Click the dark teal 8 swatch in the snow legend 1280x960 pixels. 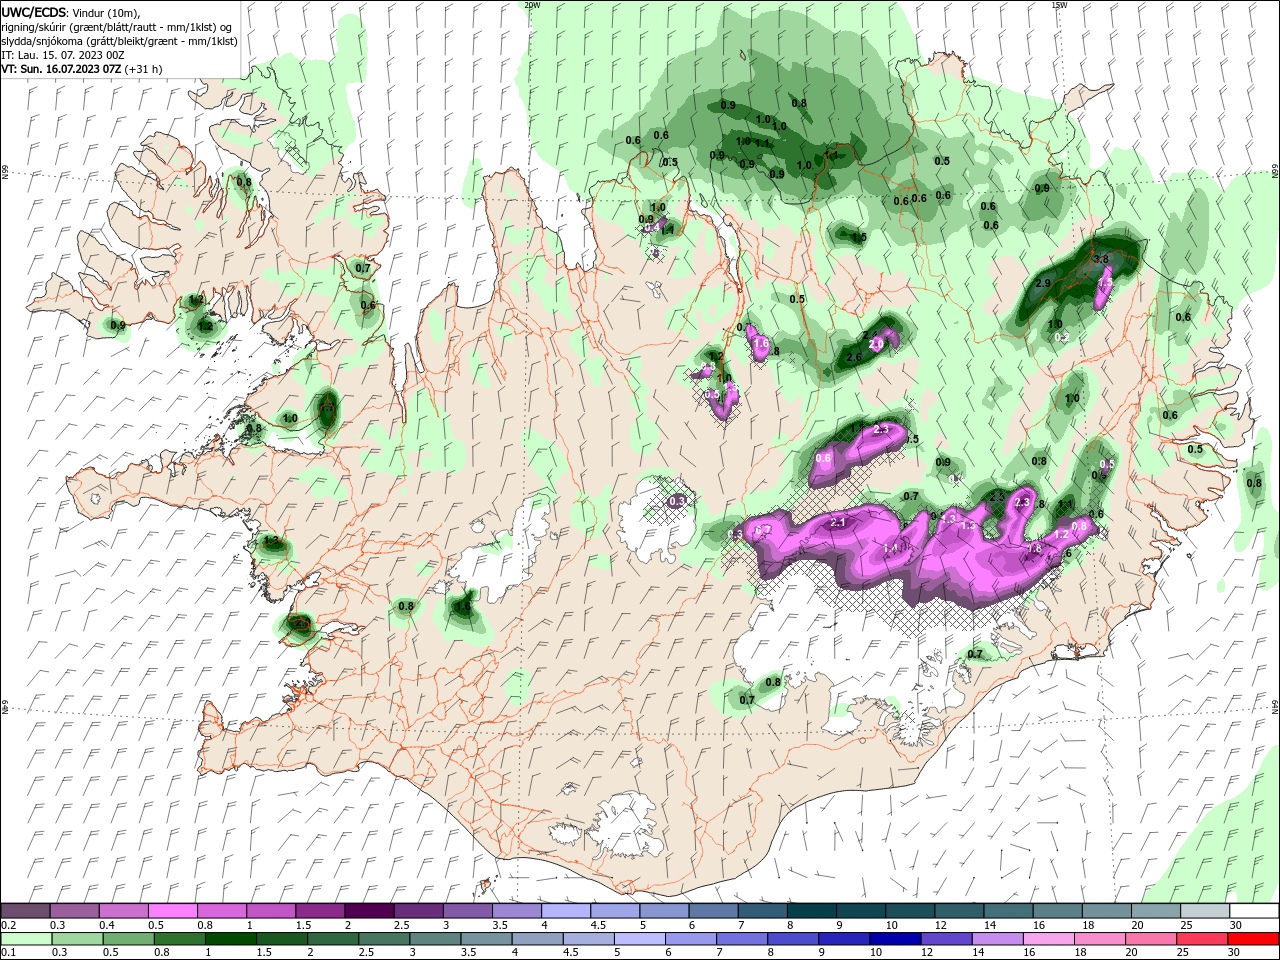(811, 911)
